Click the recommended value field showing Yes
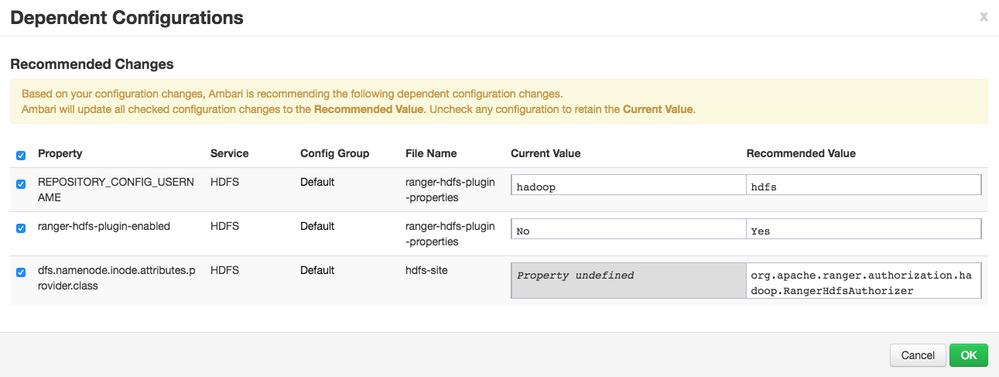Viewport: 999px width, 377px height. 863,229
